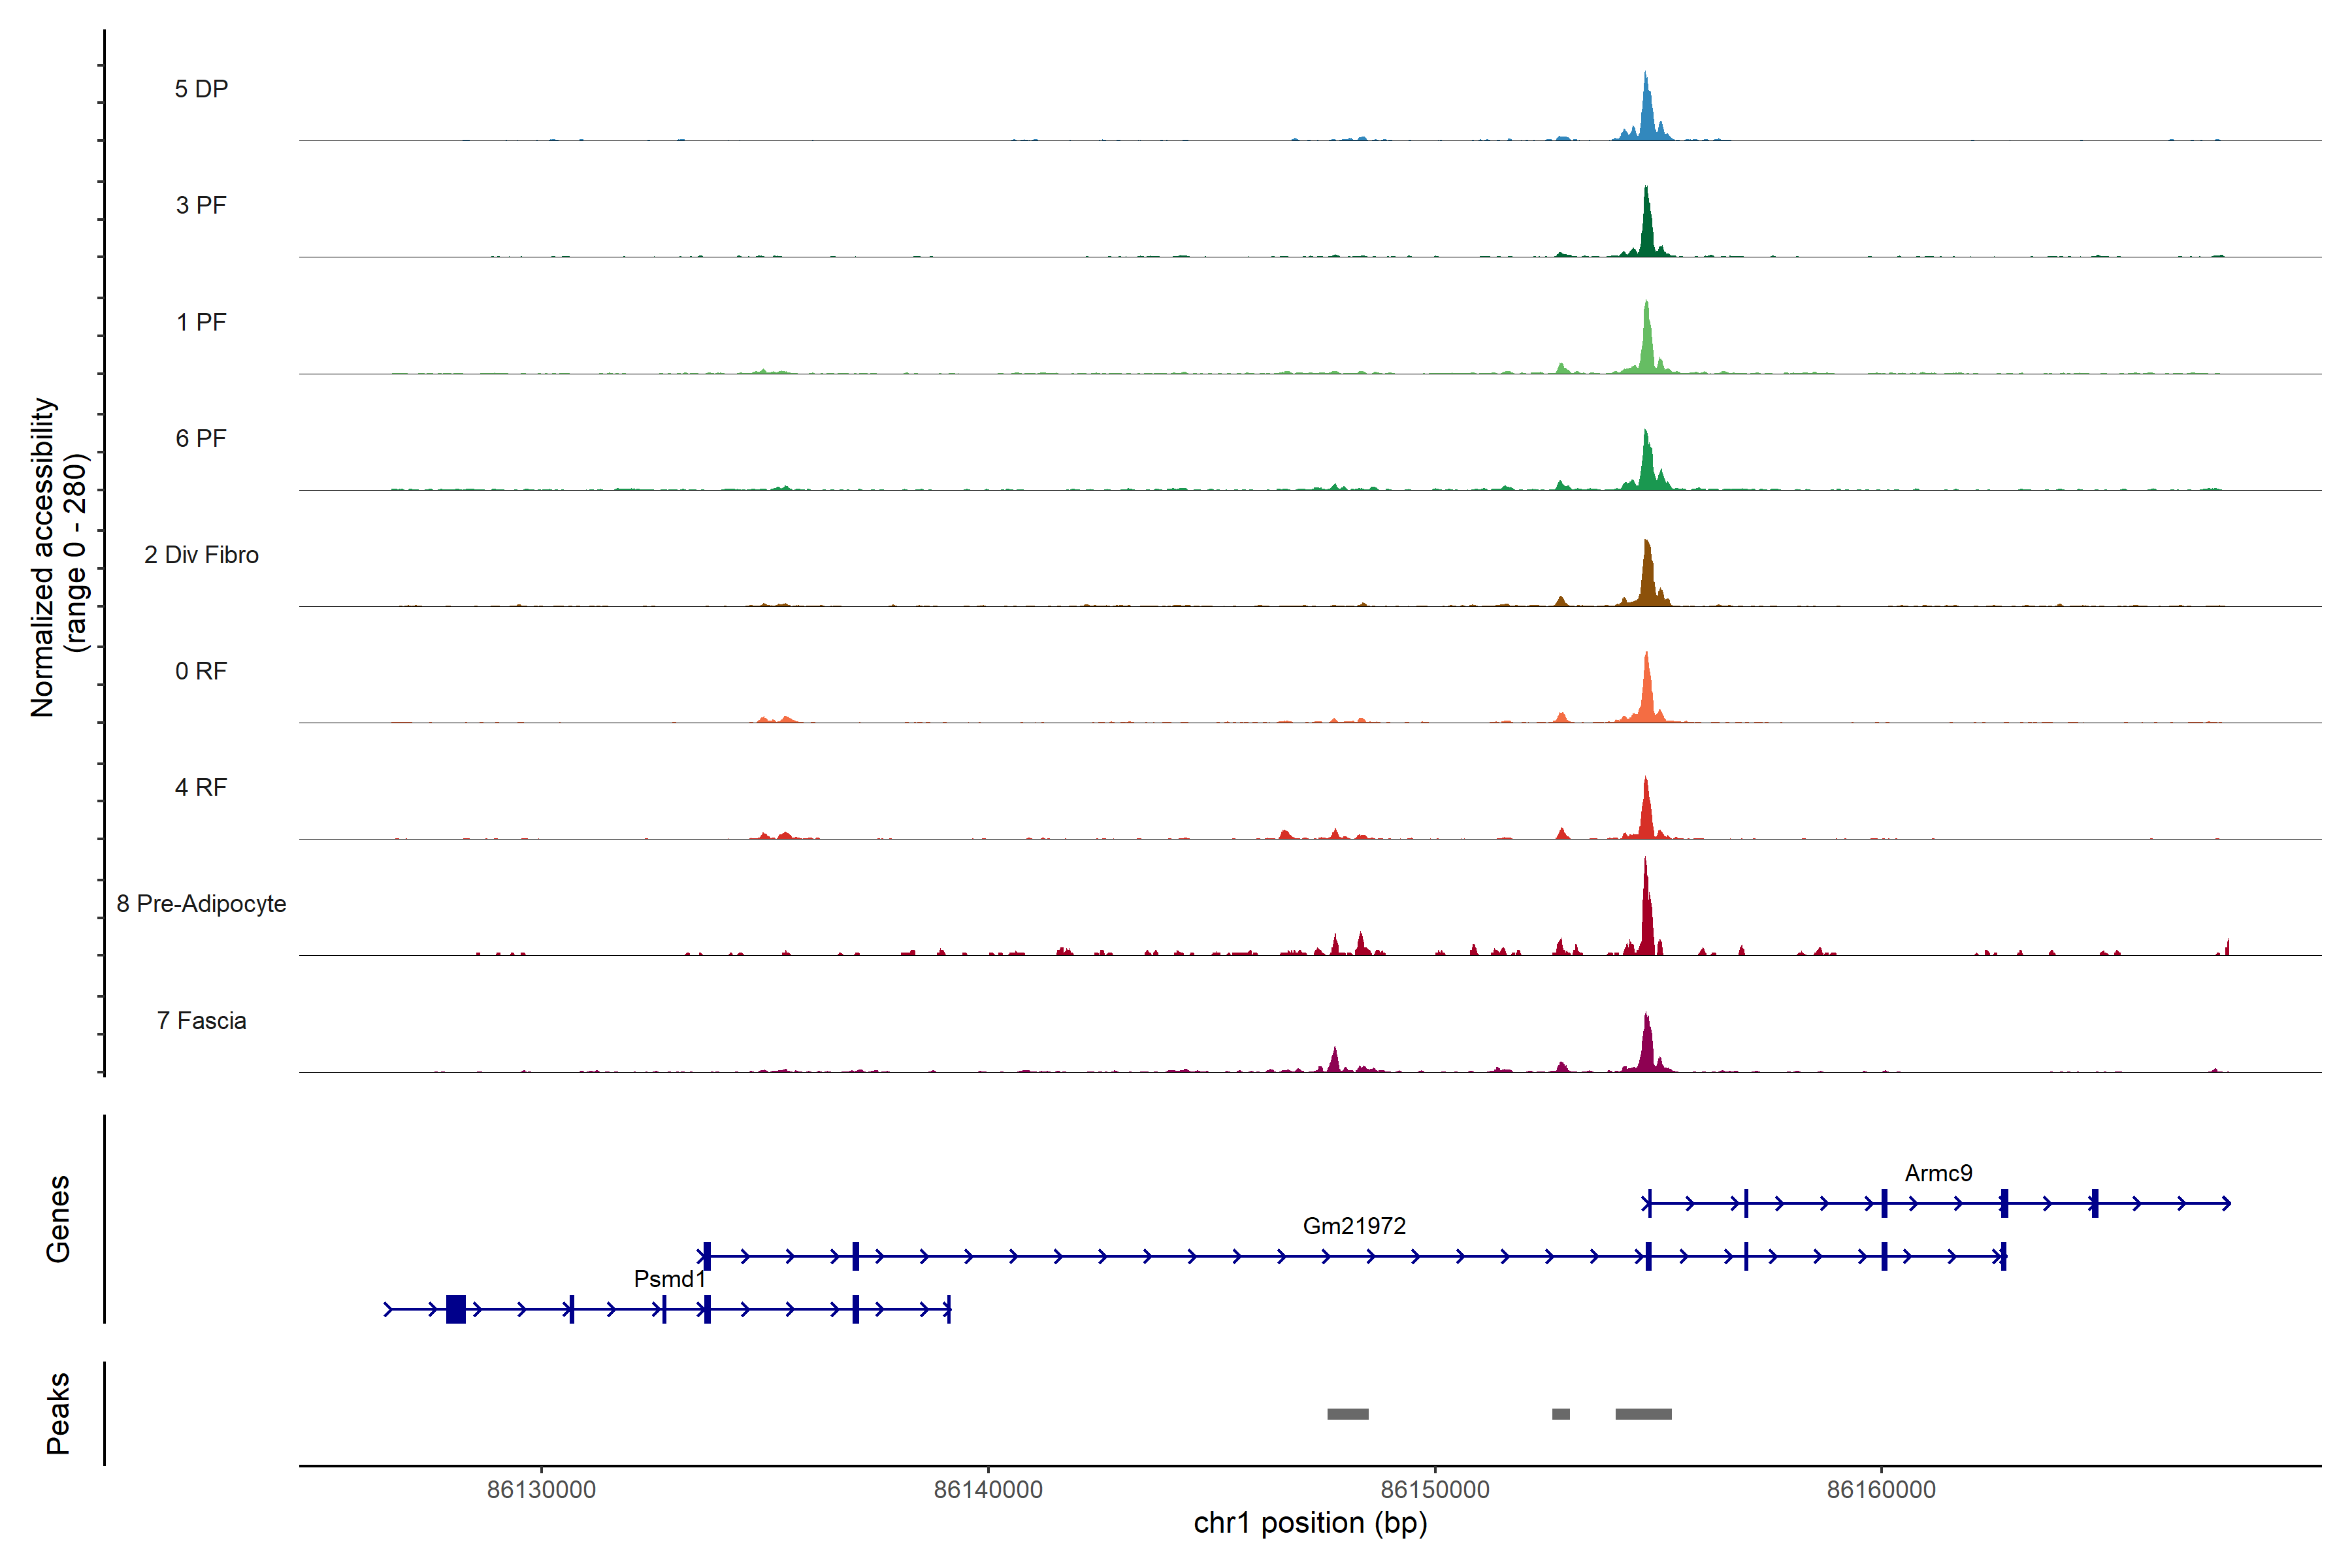Click the chr1 position (bp) axis title

[1310, 1523]
